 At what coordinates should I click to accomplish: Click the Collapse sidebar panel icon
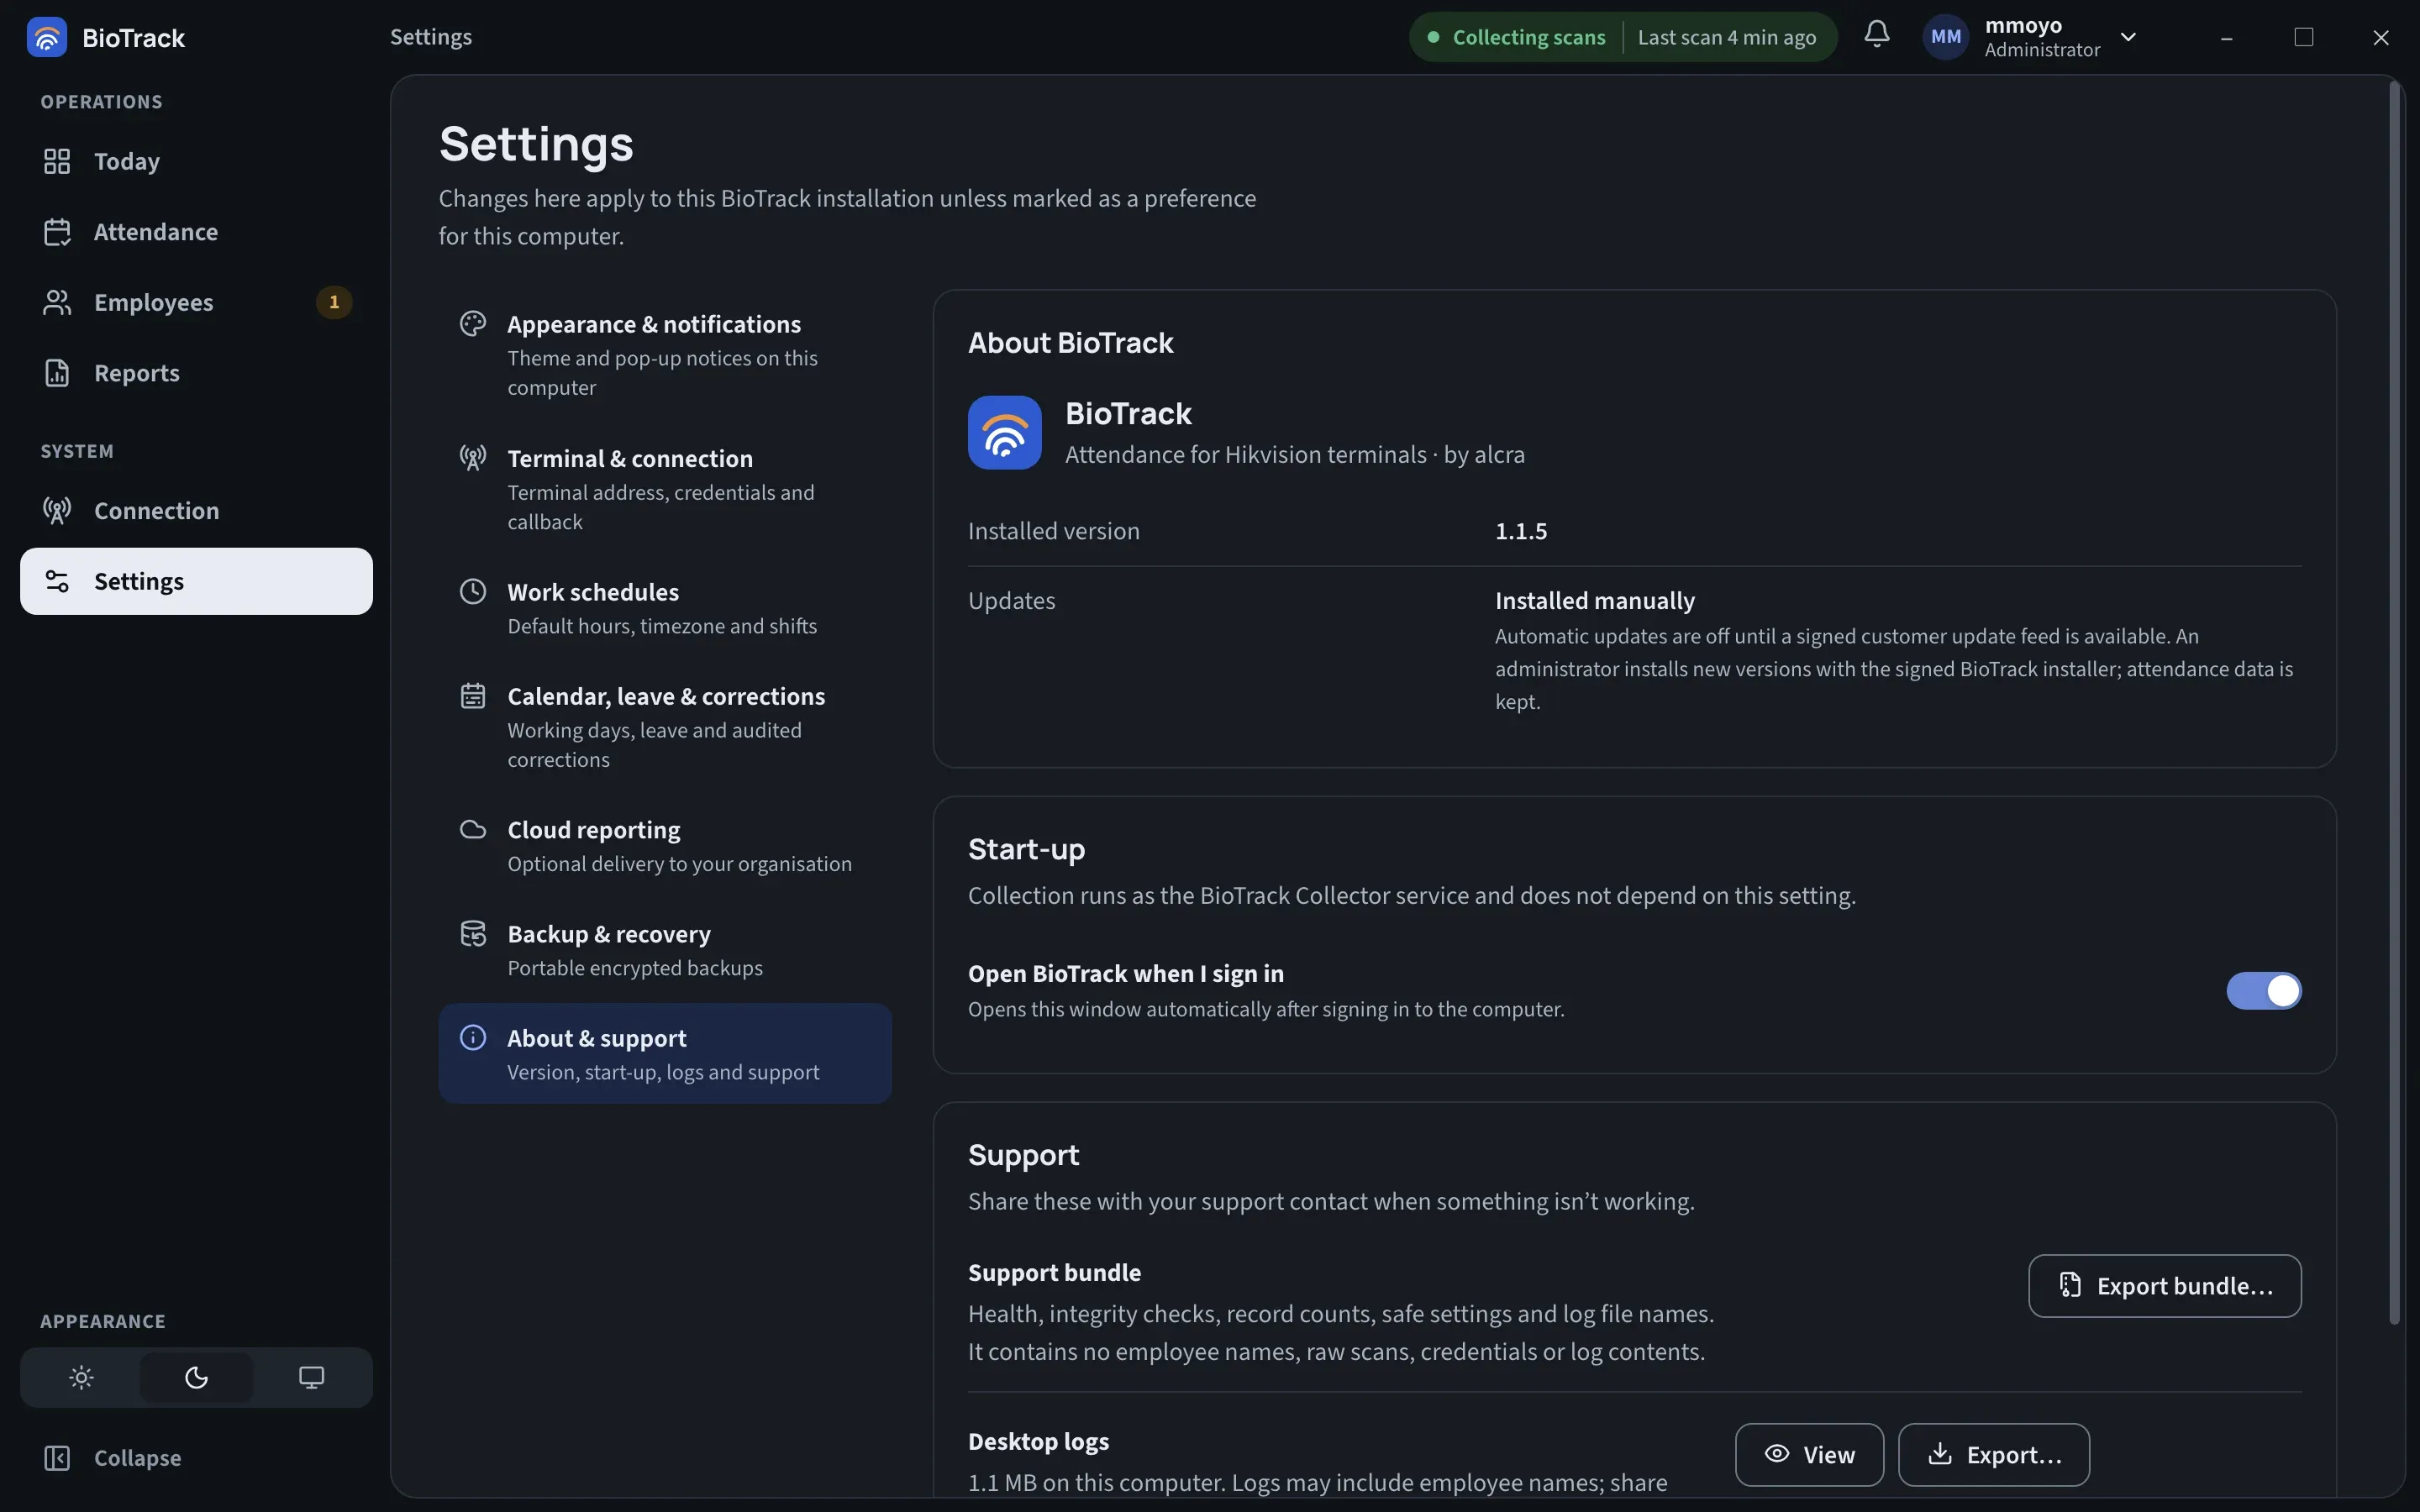(57, 1458)
